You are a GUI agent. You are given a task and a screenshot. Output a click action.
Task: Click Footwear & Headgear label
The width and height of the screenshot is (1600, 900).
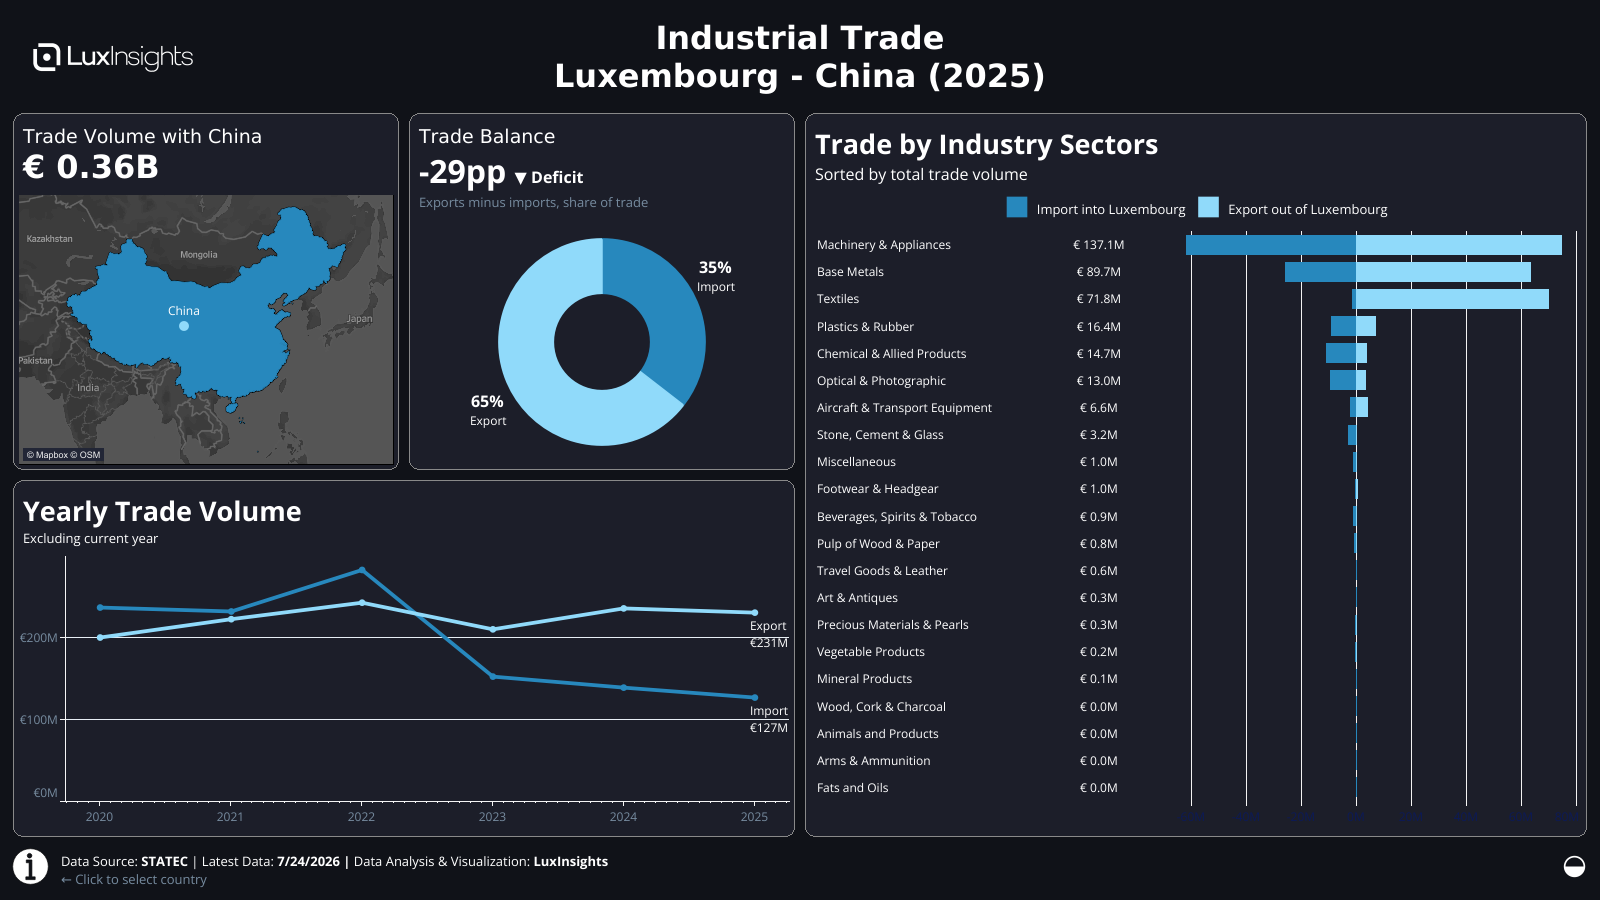point(878,489)
